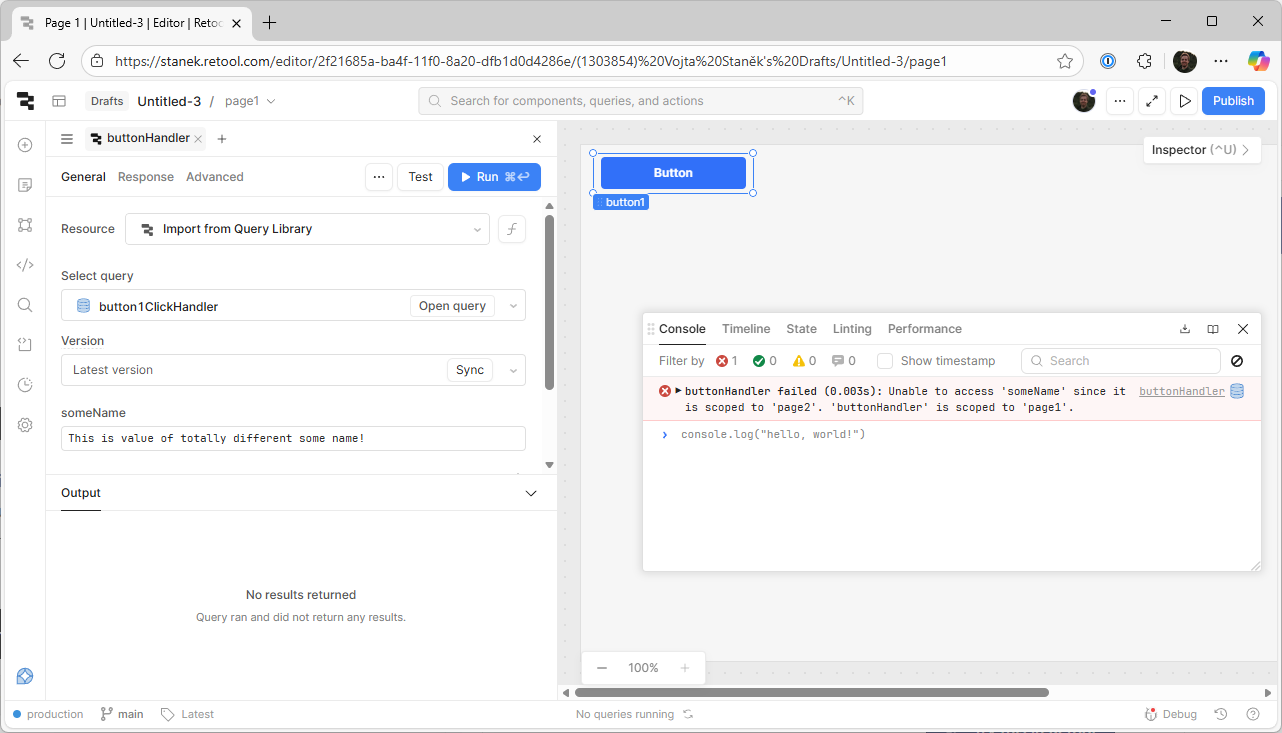Viewport: 1282px width, 733px height.
Task: Click the Add component plus icon in left sidebar
Action: [25, 145]
